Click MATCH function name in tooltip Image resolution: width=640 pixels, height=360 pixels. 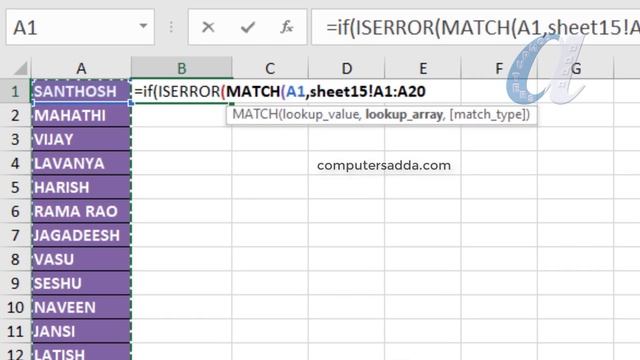pyautogui.click(x=256, y=114)
